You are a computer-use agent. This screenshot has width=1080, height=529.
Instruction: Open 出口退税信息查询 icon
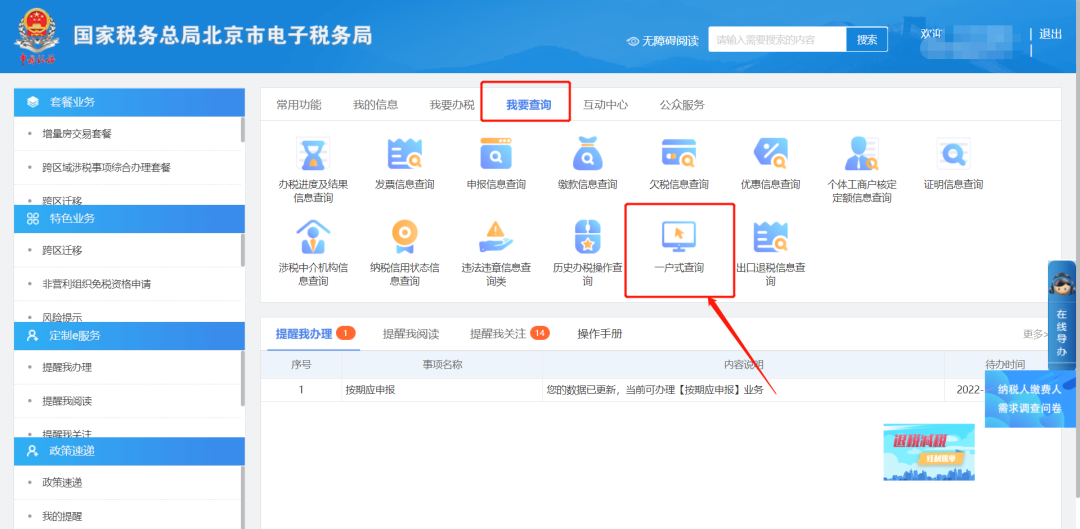point(770,237)
